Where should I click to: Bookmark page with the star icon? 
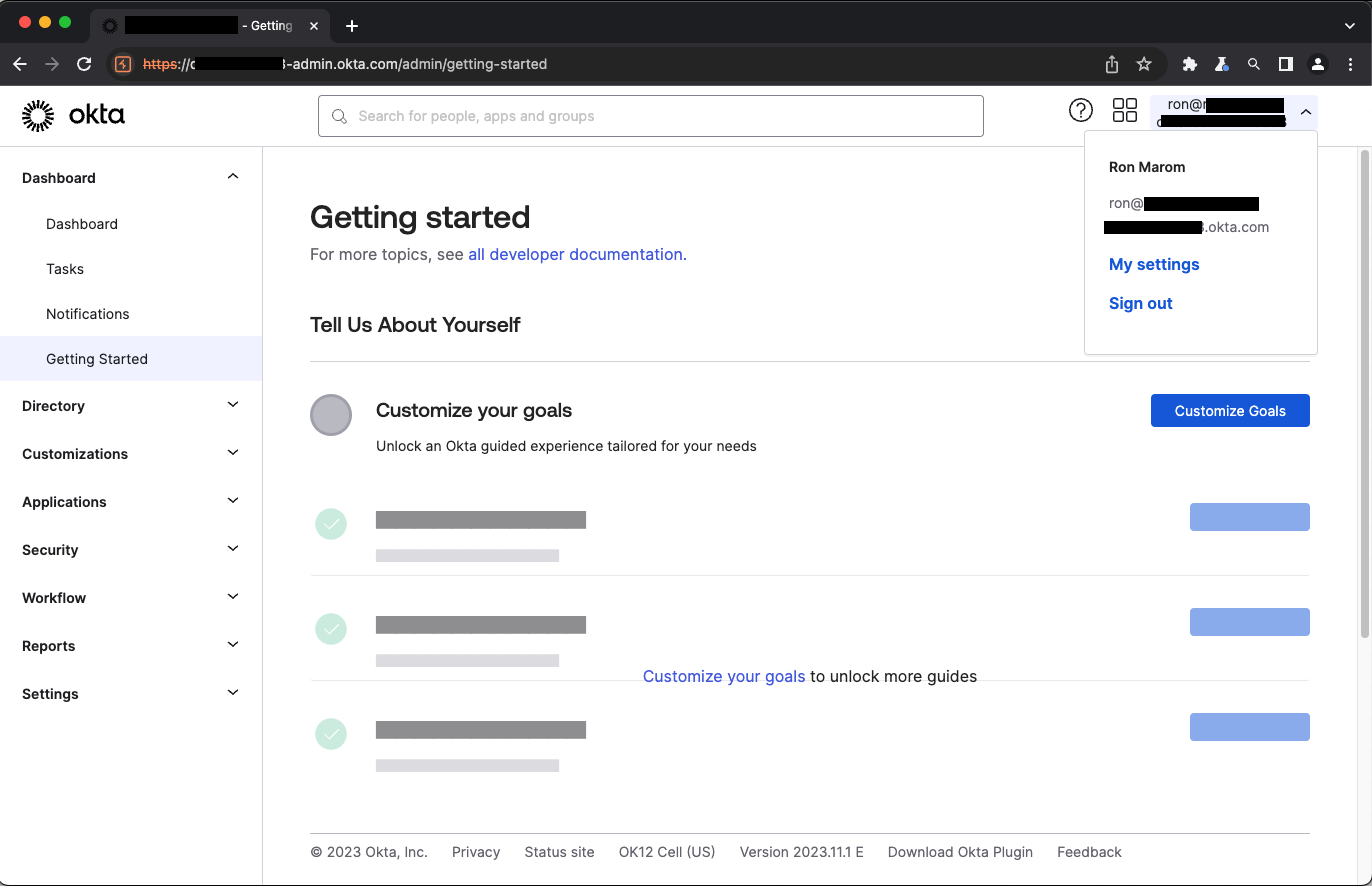[x=1144, y=64]
